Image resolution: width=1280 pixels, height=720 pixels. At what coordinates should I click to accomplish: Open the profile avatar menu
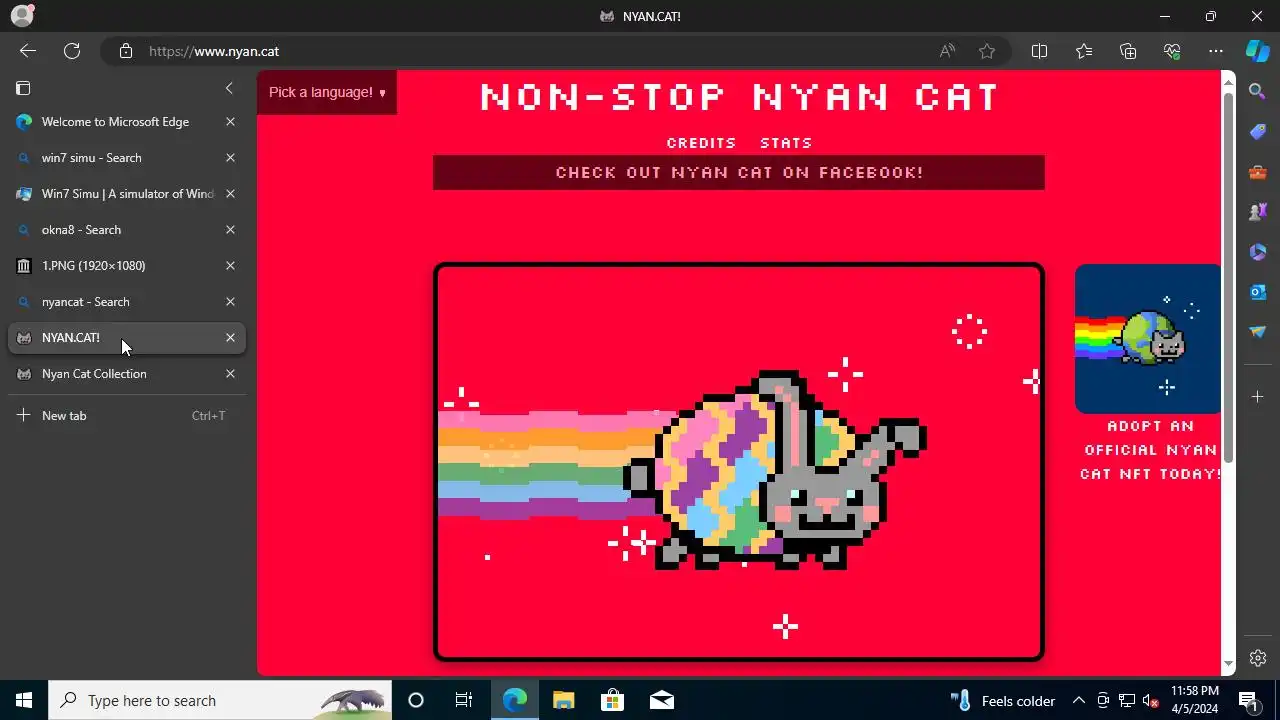pyautogui.click(x=22, y=15)
